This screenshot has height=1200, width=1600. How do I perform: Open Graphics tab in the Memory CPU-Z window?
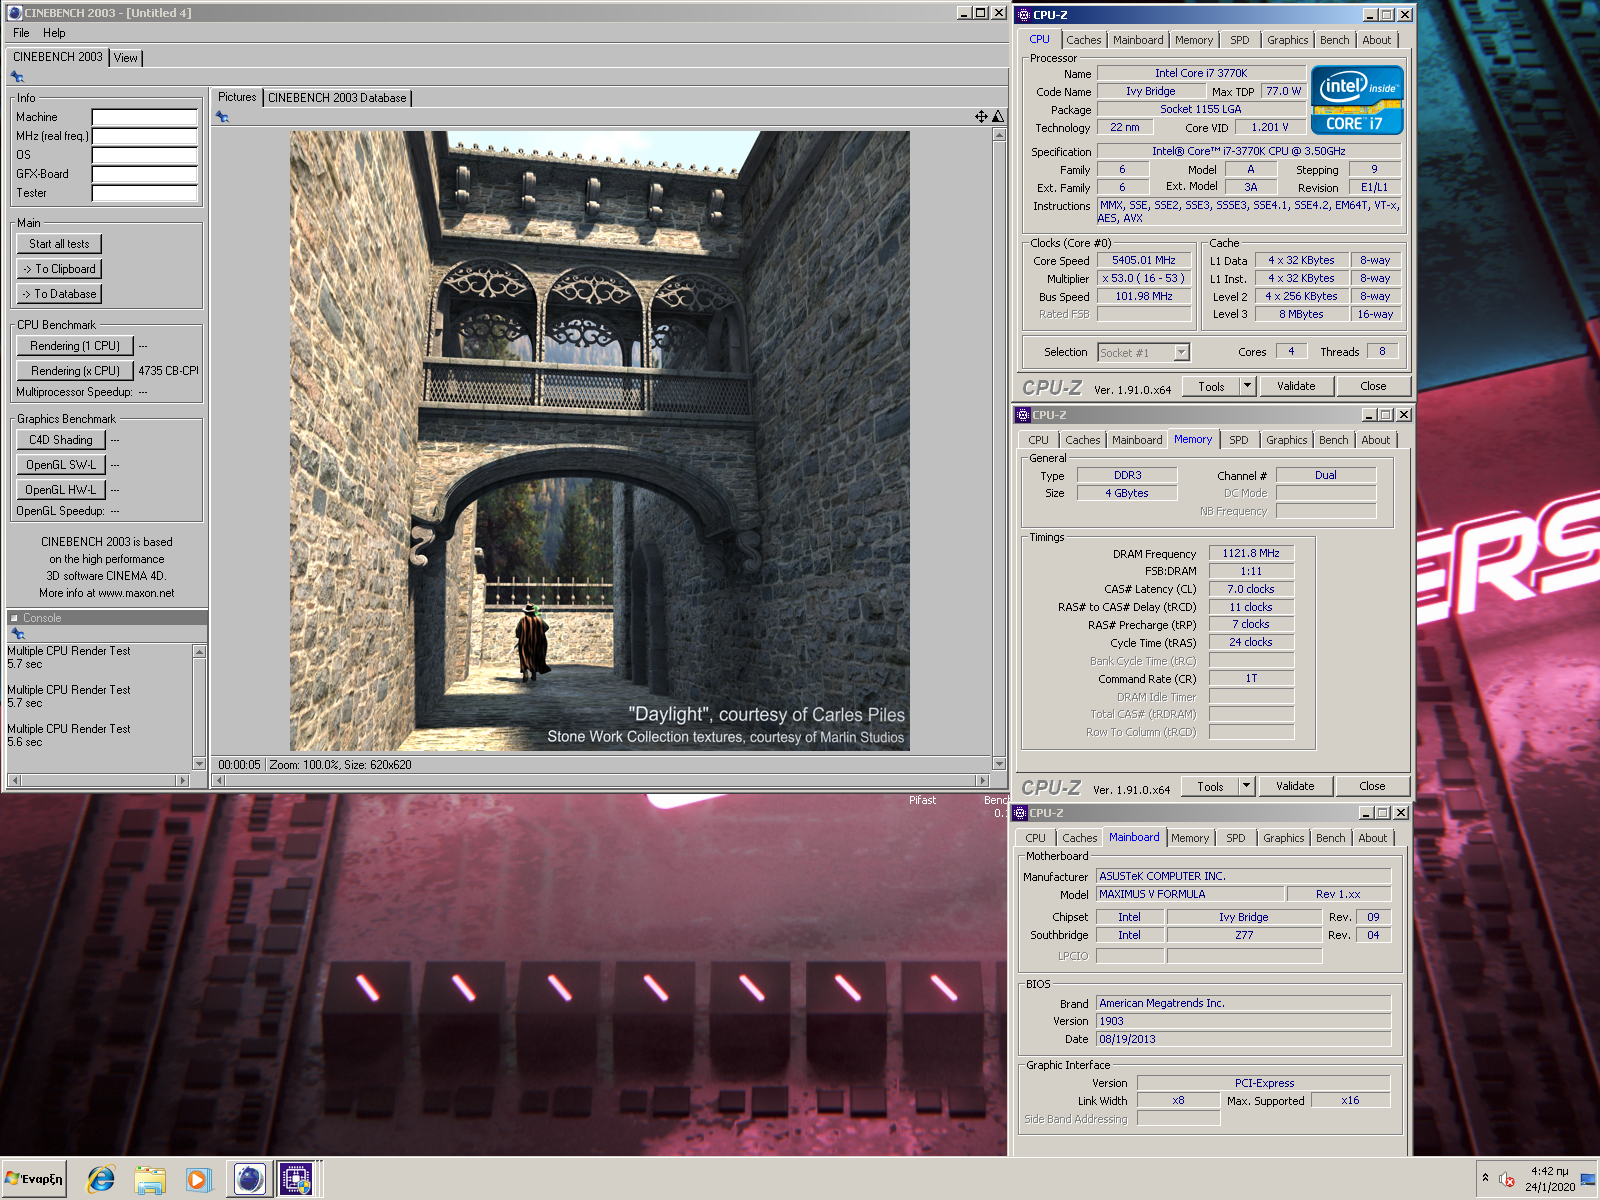[x=1286, y=440]
